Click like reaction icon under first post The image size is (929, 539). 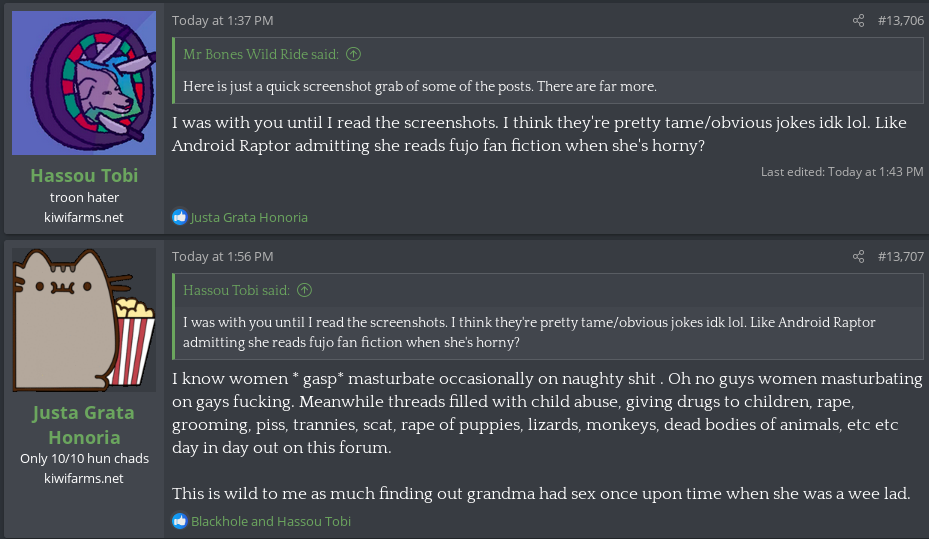[x=180, y=217]
